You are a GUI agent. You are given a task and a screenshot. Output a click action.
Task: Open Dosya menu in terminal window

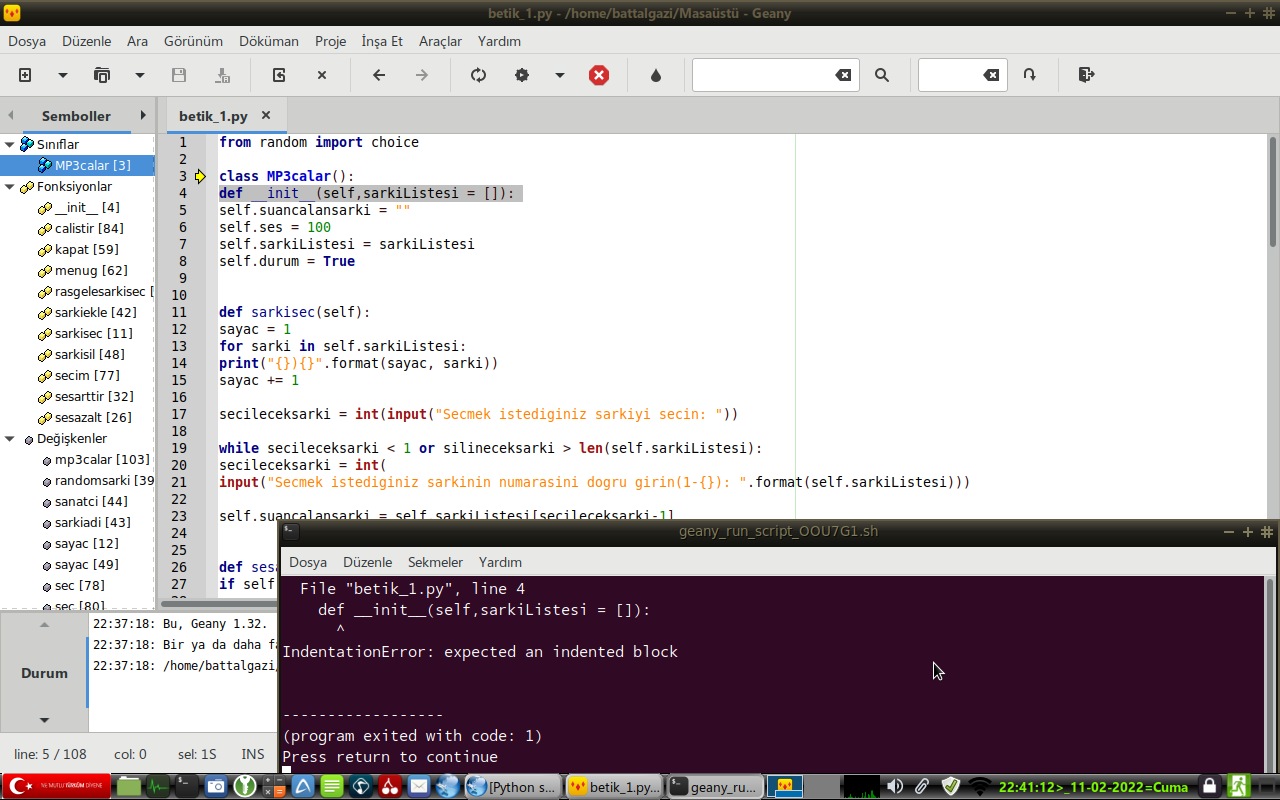[308, 562]
